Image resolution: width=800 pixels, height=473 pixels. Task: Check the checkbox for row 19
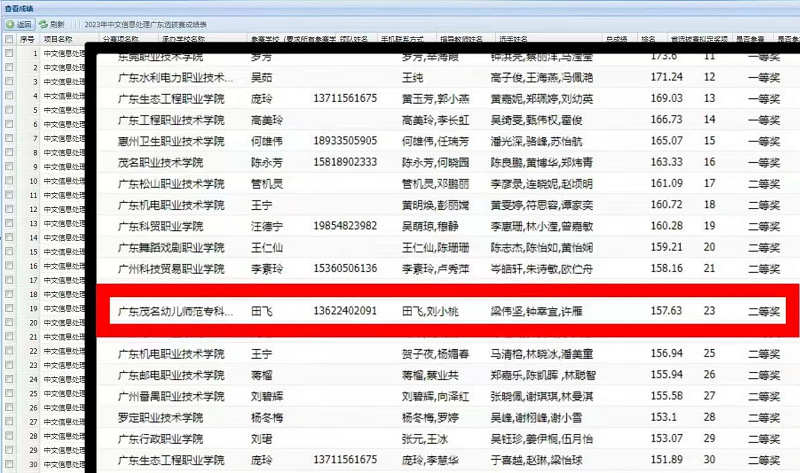9,308
